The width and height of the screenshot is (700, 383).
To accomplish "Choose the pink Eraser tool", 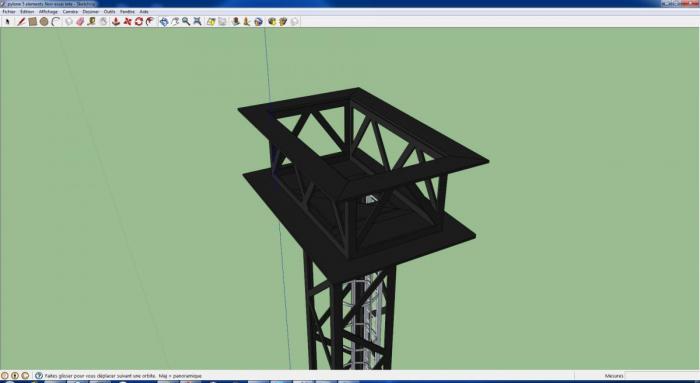I will [80, 21].
